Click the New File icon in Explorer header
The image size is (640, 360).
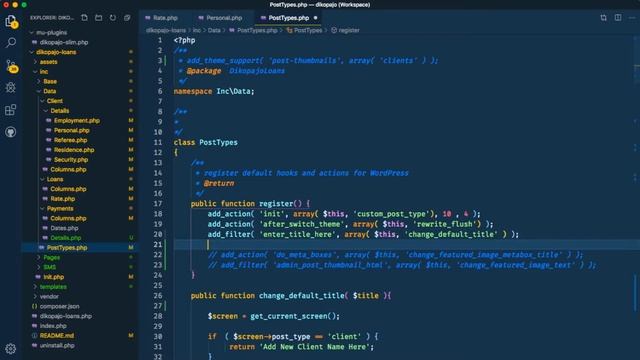[84, 18]
